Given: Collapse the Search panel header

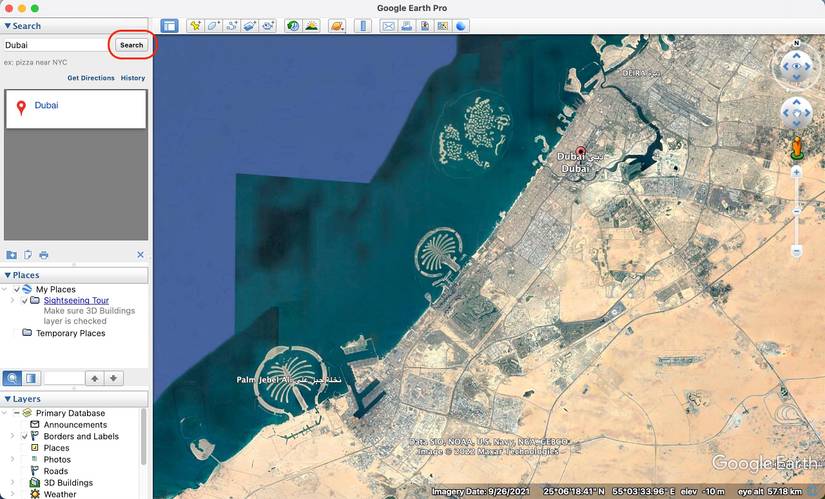Looking at the screenshot, I should [x=75, y=26].
